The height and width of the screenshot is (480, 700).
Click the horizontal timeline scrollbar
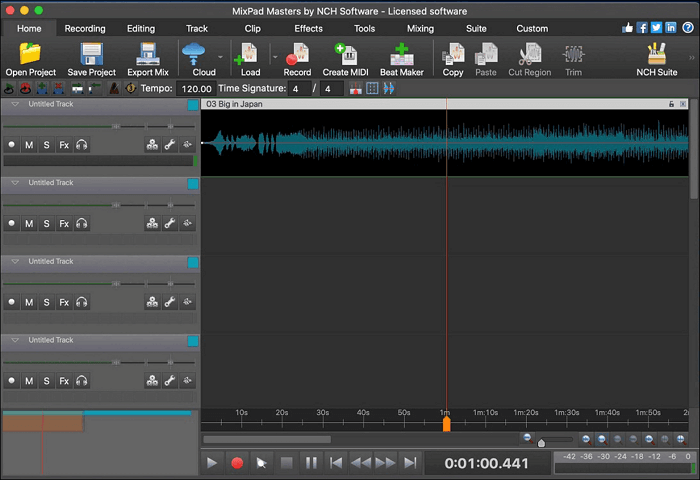pos(267,440)
